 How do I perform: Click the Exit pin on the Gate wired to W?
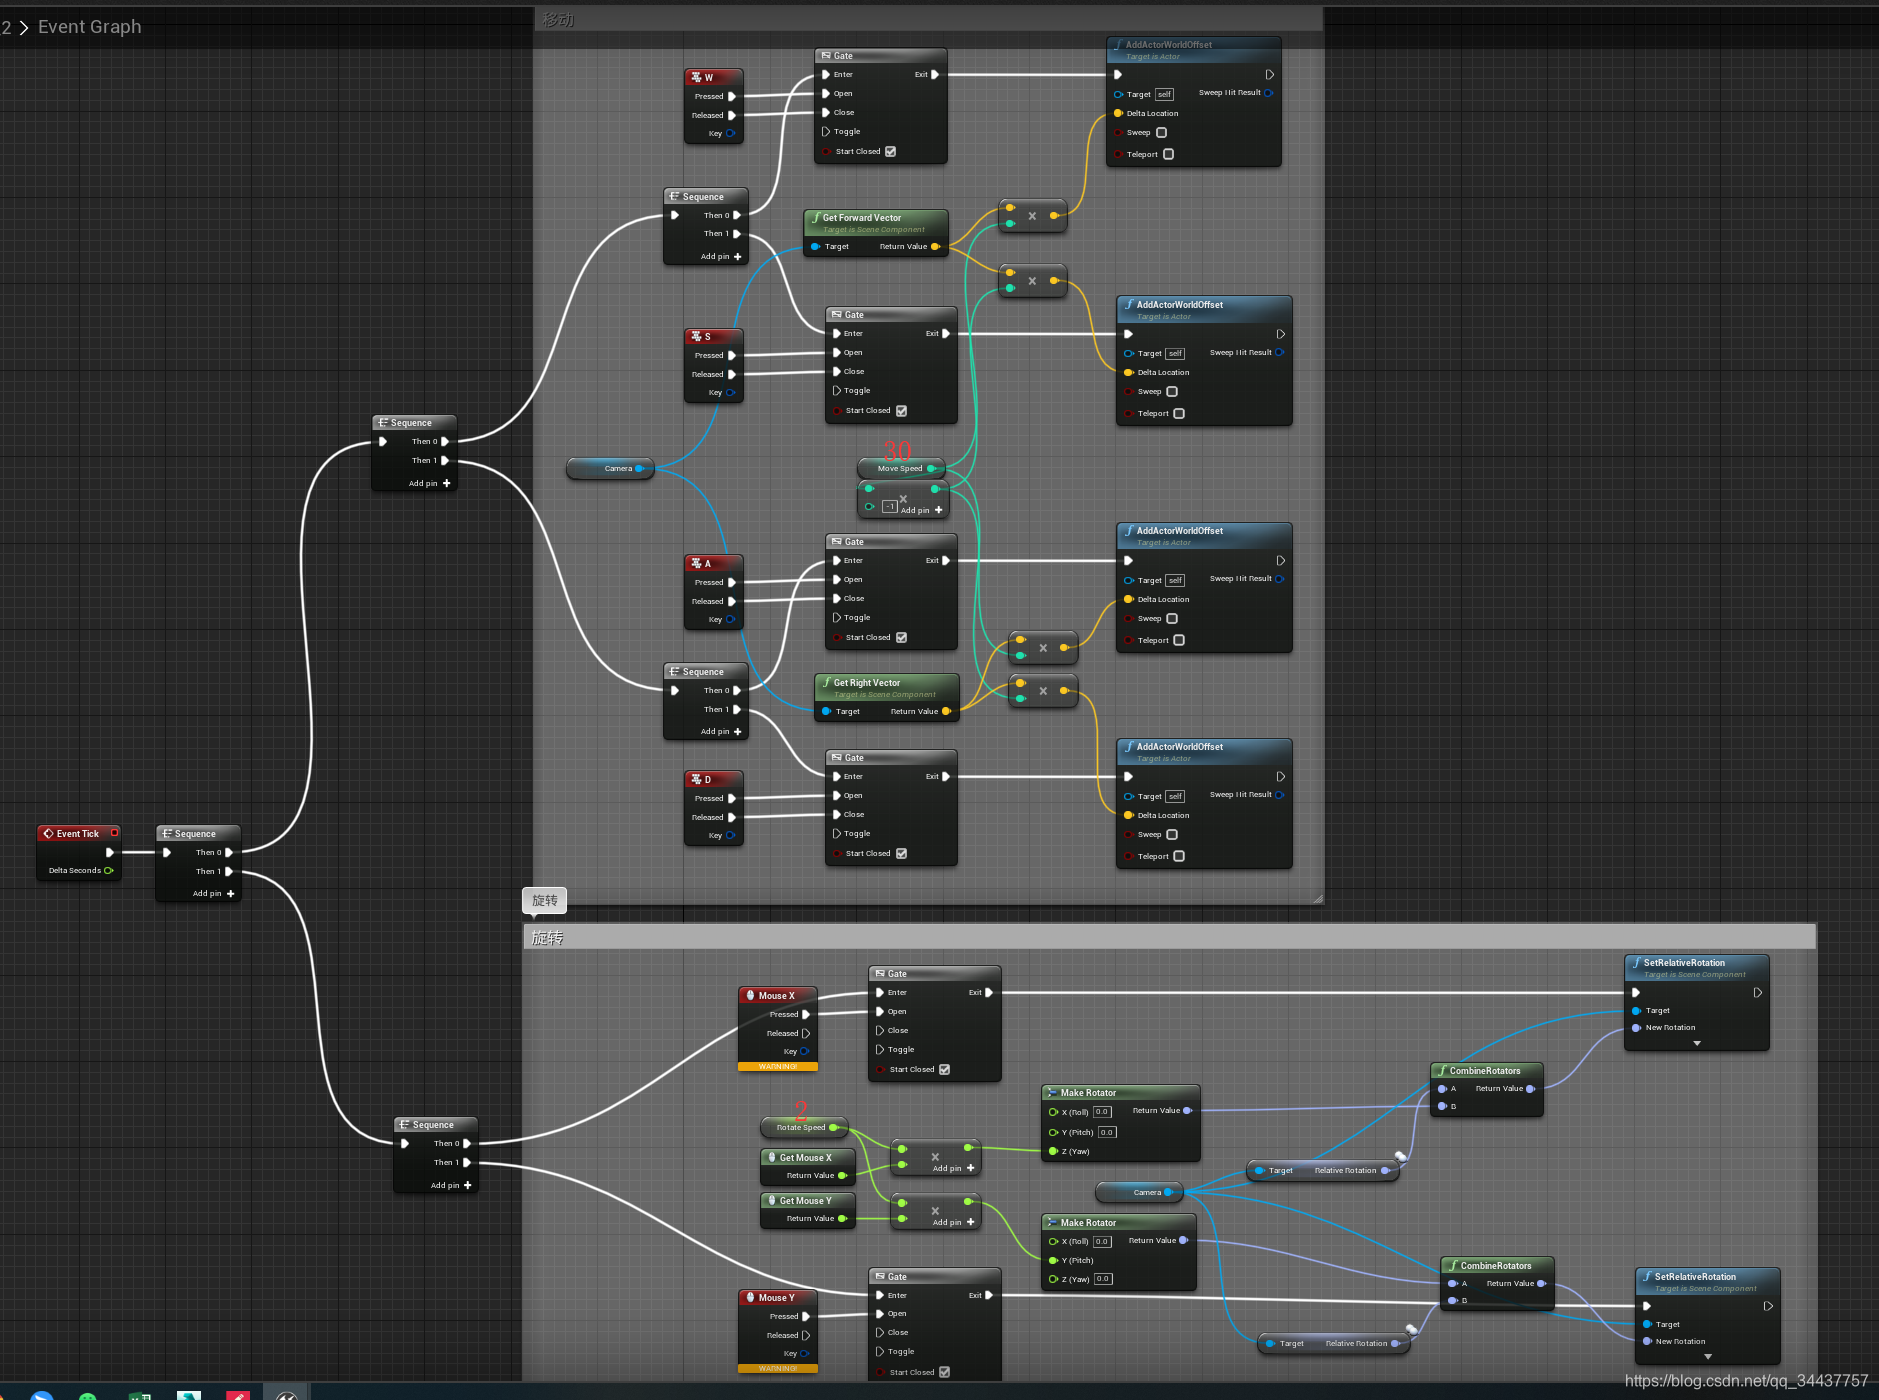pos(934,74)
